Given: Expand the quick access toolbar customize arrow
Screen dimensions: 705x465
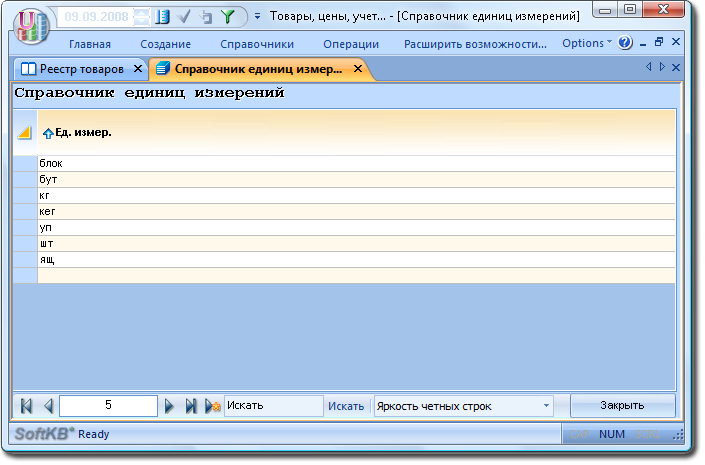Looking at the screenshot, I should (x=258, y=17).
